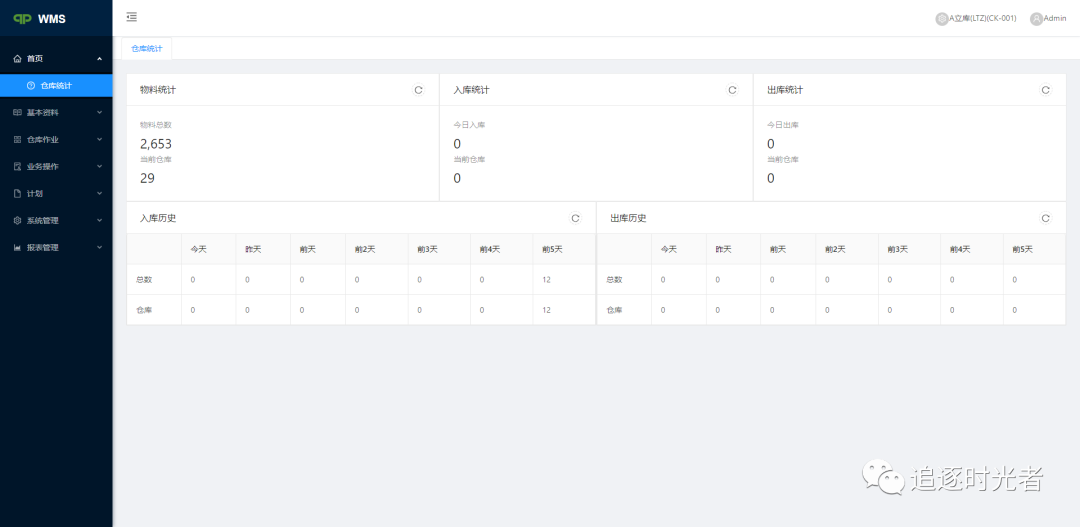Refresh the 物料统计 card
The image size is (1080, 527).
[x=418, y=90]
